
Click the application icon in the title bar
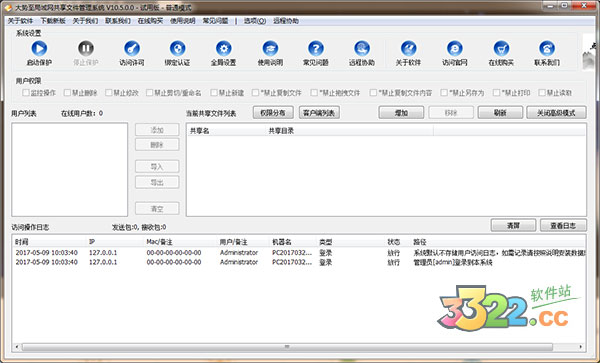(x=8, y=7)
